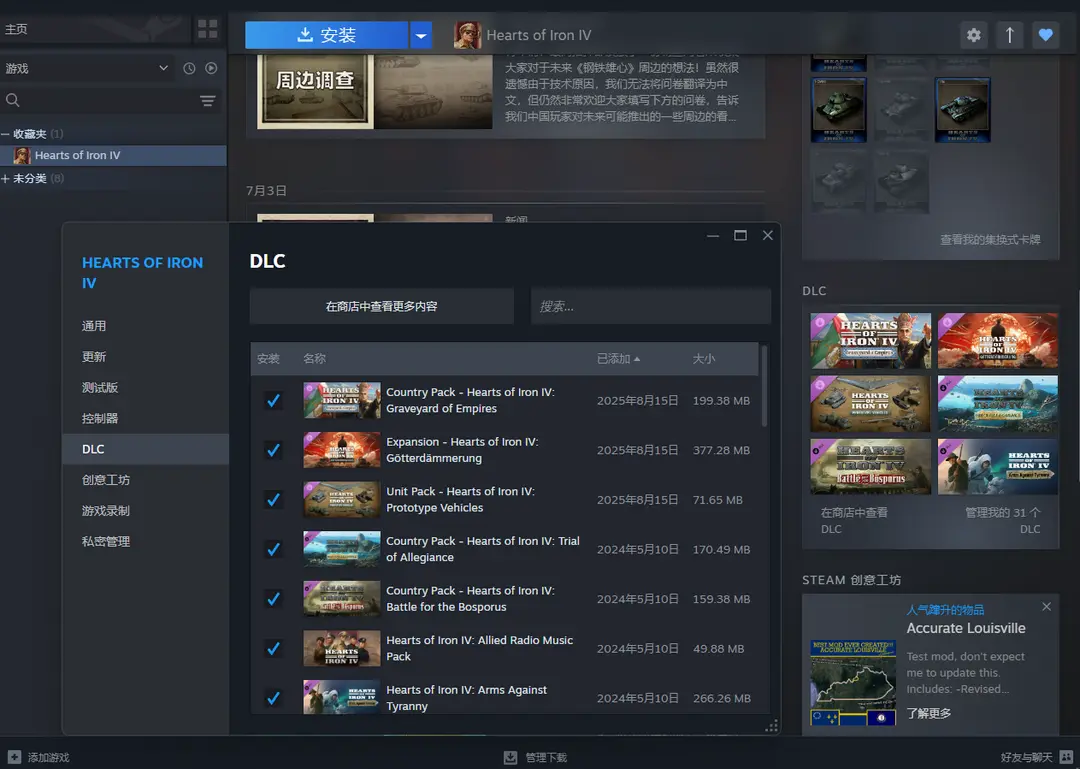Click the ready-to-play filter icon
Viewport: 1080px width, 769px height.
click(x=211, y=68)
